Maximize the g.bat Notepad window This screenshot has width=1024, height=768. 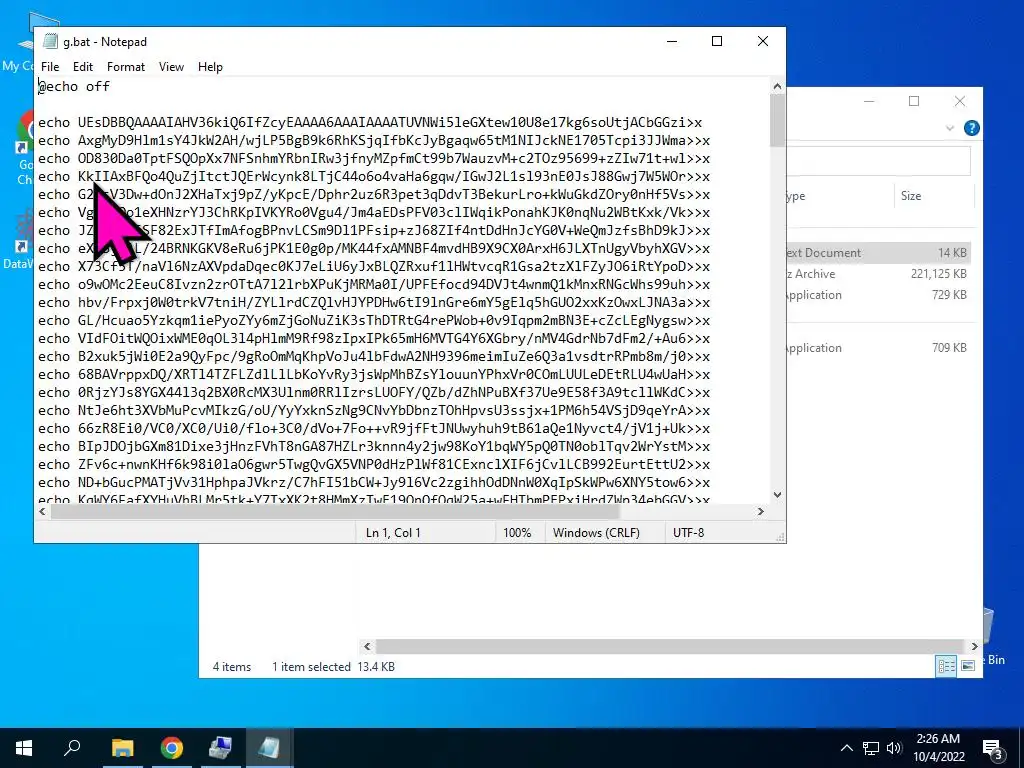(717, 41)
